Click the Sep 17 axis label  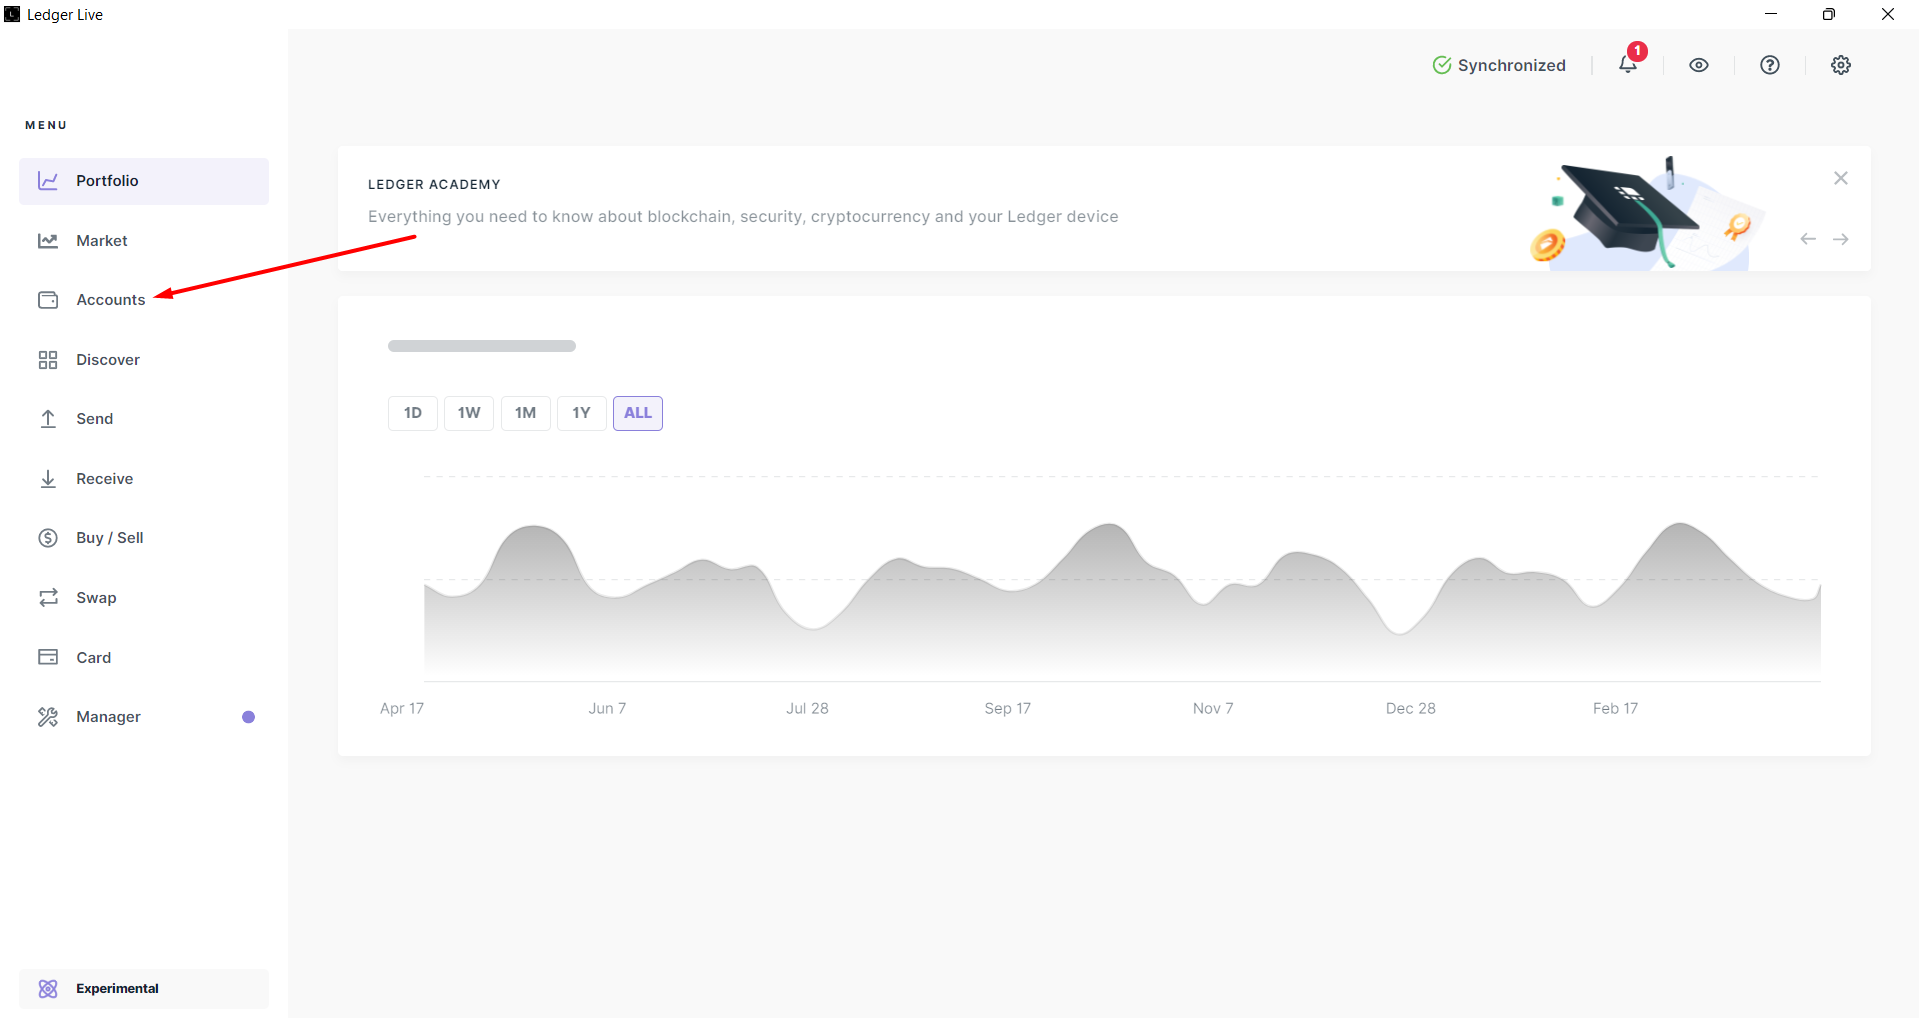(1008, 709)
